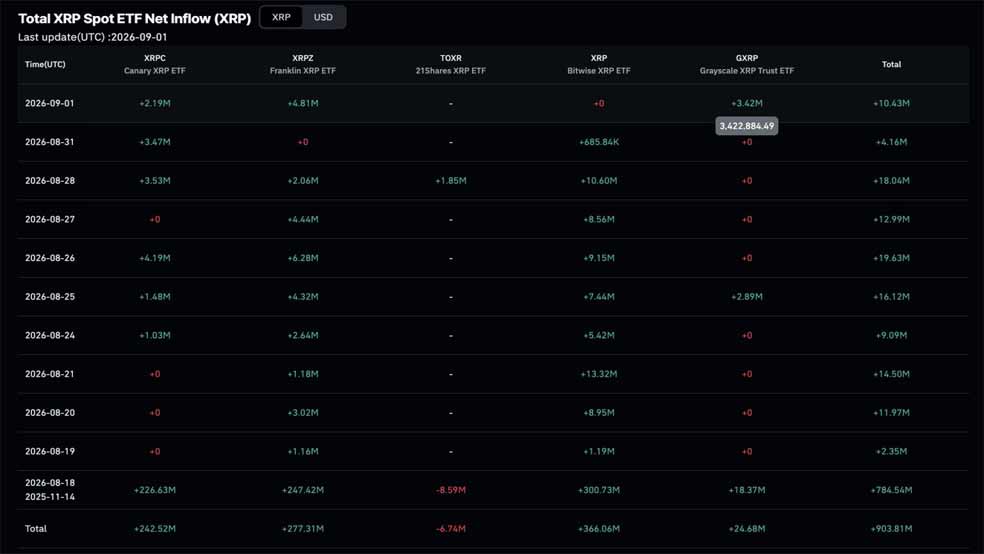Select the 2026-08-20 date cell
This screenshot has width=984, height=554.
(x=50, y=413)
